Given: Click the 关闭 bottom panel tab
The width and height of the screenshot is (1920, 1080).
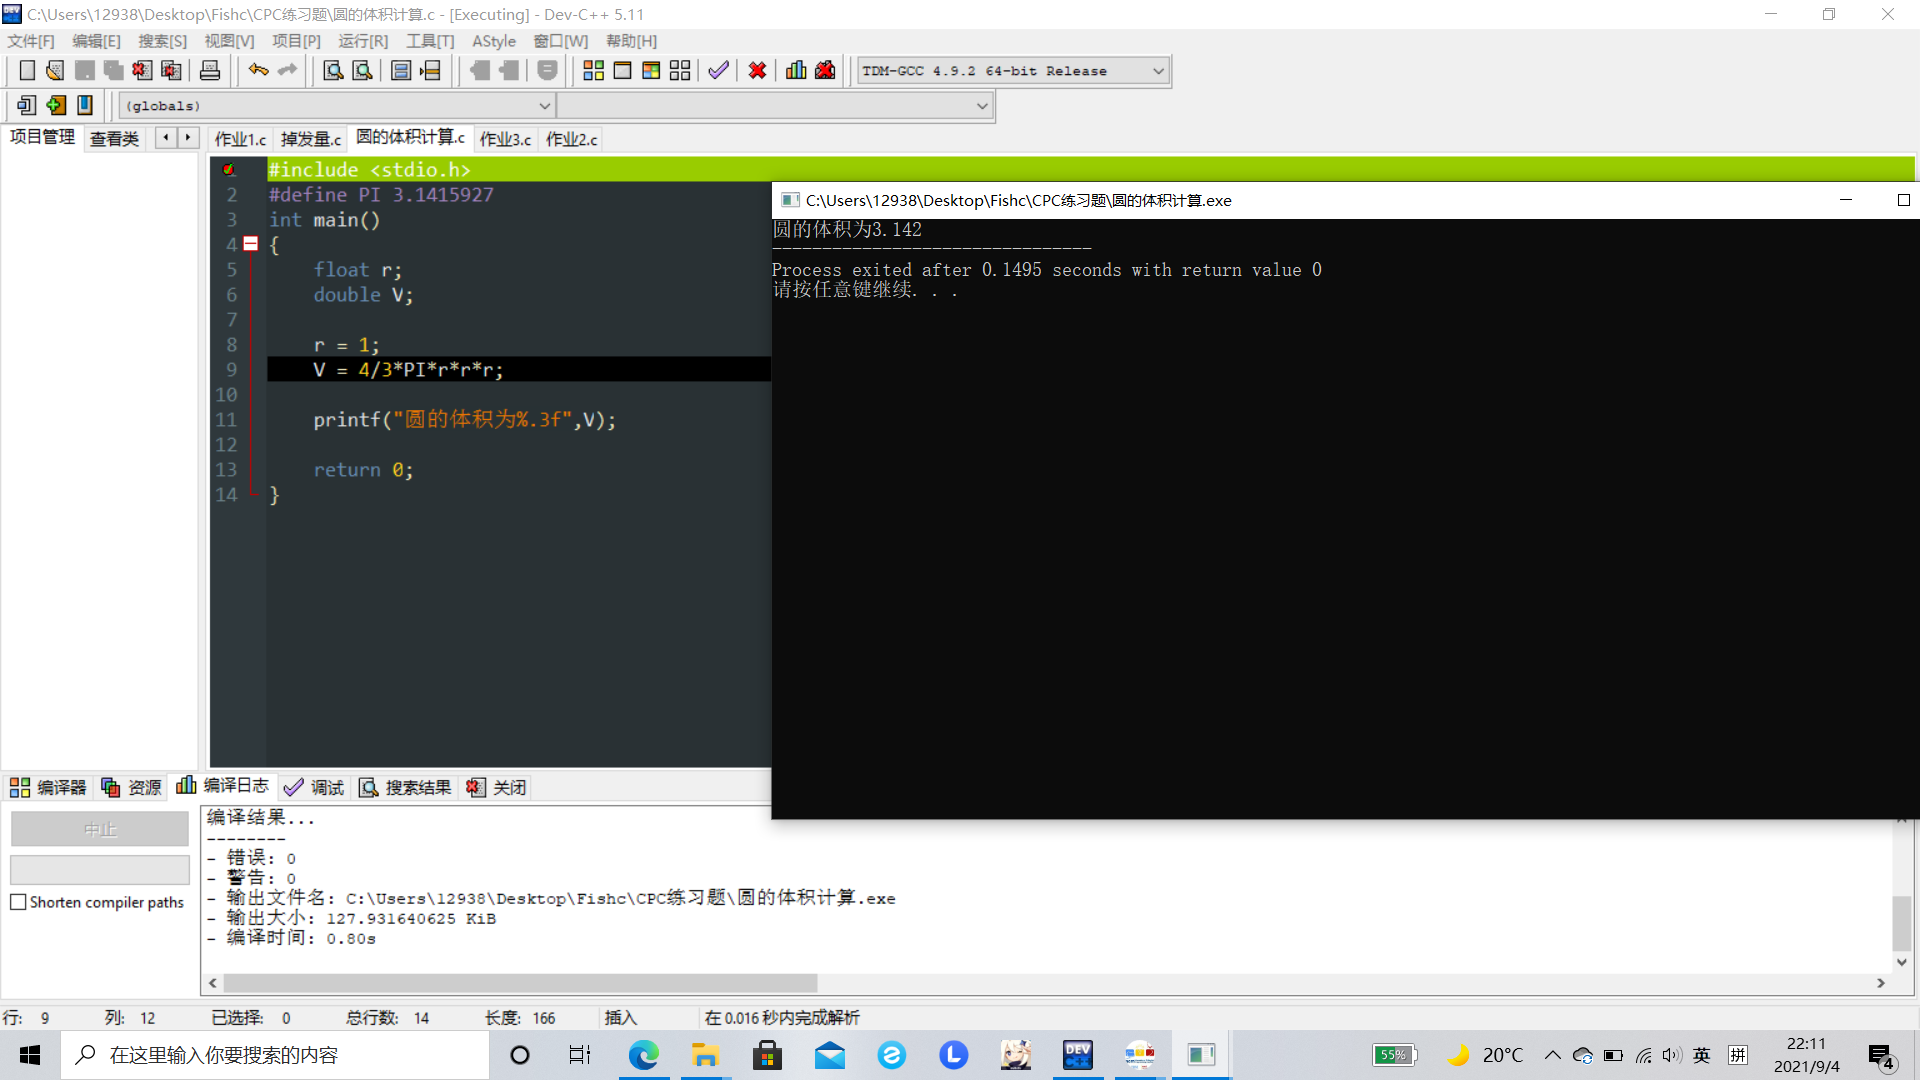Looking at the screenshot, I should coord(497,788).
